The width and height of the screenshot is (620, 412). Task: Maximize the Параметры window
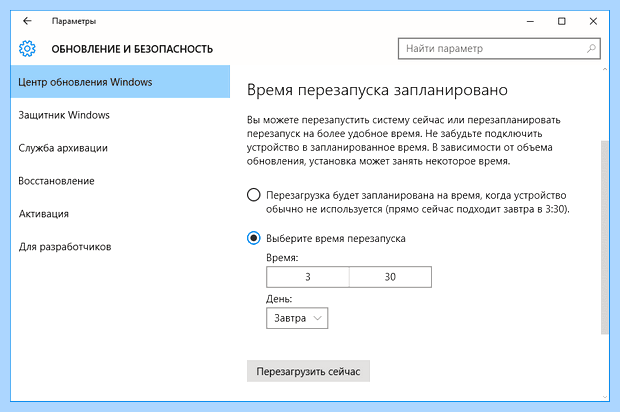(x=561, y=21)
